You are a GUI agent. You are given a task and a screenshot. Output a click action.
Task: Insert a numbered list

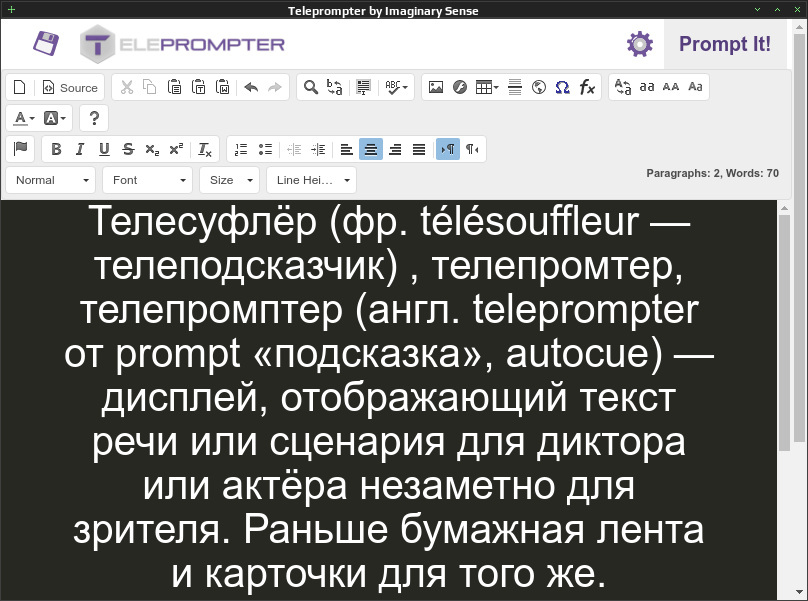coord(241,149)
